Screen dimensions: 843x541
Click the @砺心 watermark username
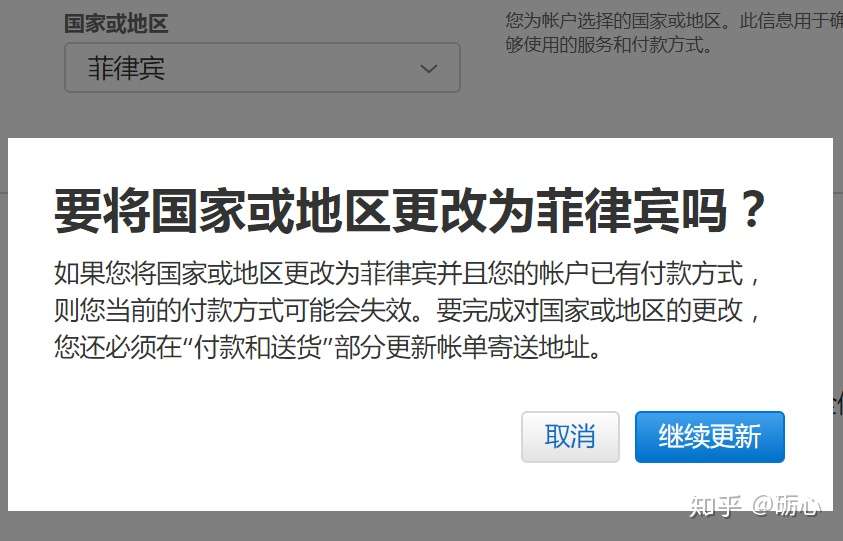[x=786, y=506]
